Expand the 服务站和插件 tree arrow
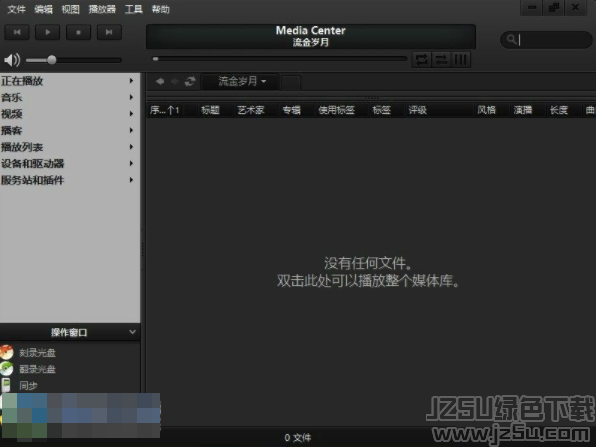 [x=131, y=180]
